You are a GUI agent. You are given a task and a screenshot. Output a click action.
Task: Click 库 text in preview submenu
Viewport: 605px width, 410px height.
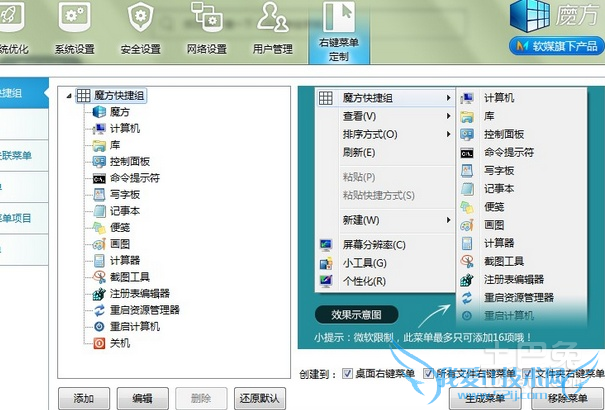coord(489,116)
